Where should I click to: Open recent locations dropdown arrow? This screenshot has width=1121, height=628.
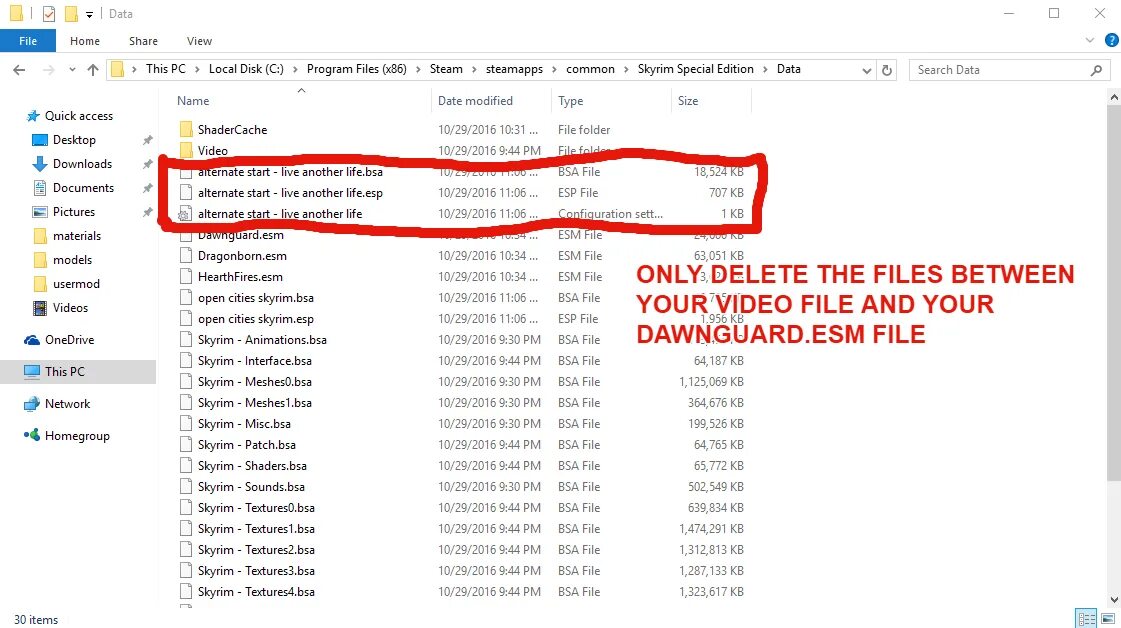coord(72,69)
